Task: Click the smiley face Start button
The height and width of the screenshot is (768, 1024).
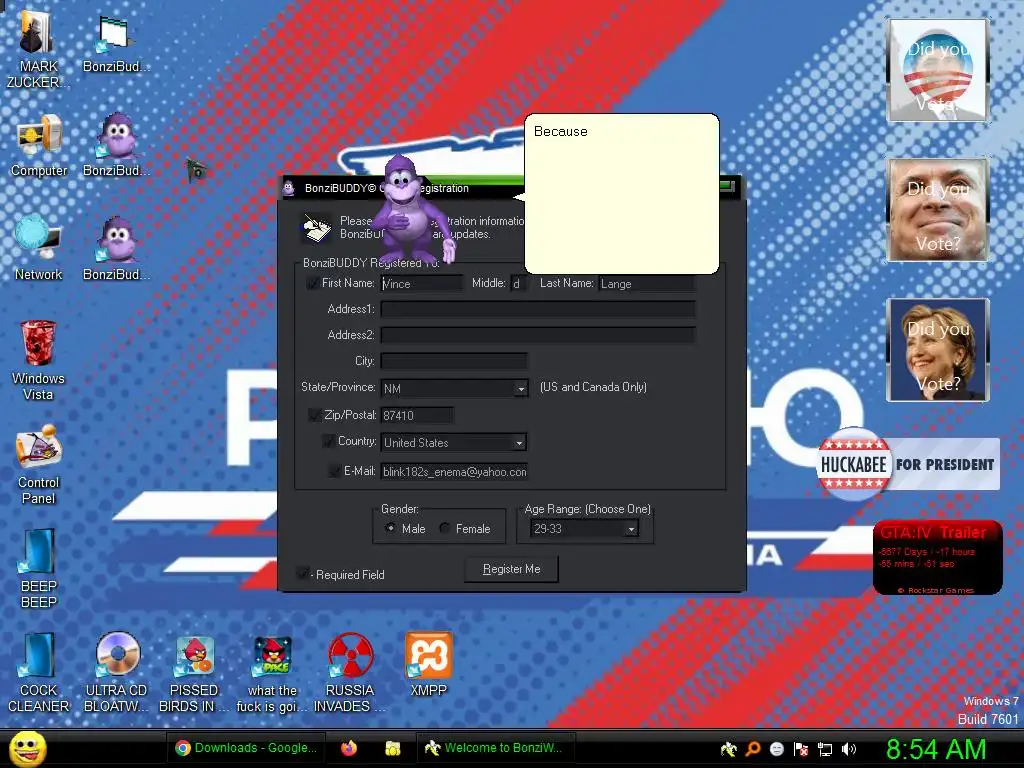Action: 27,748
